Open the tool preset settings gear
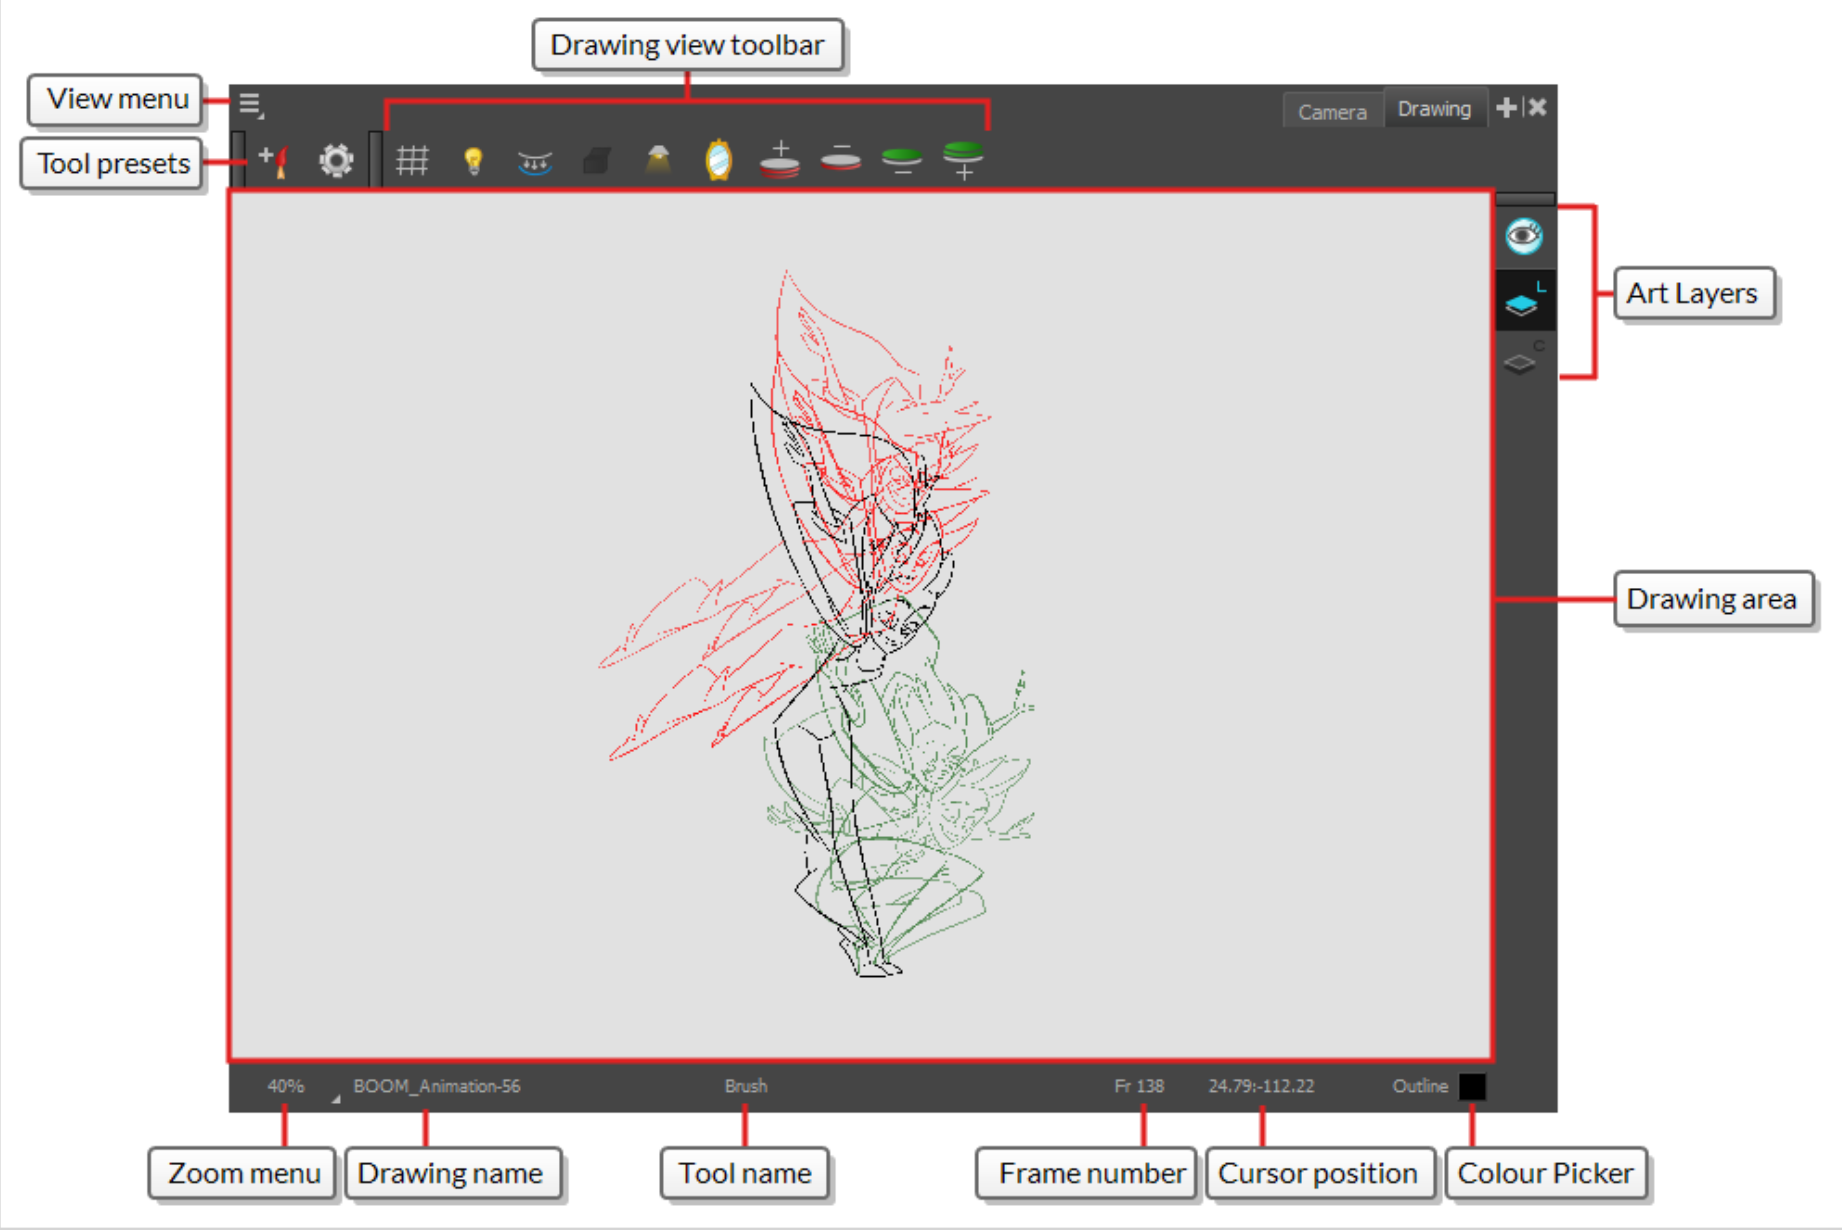This screenshot has height=1230, width=1842. click(x=336, y=160)
